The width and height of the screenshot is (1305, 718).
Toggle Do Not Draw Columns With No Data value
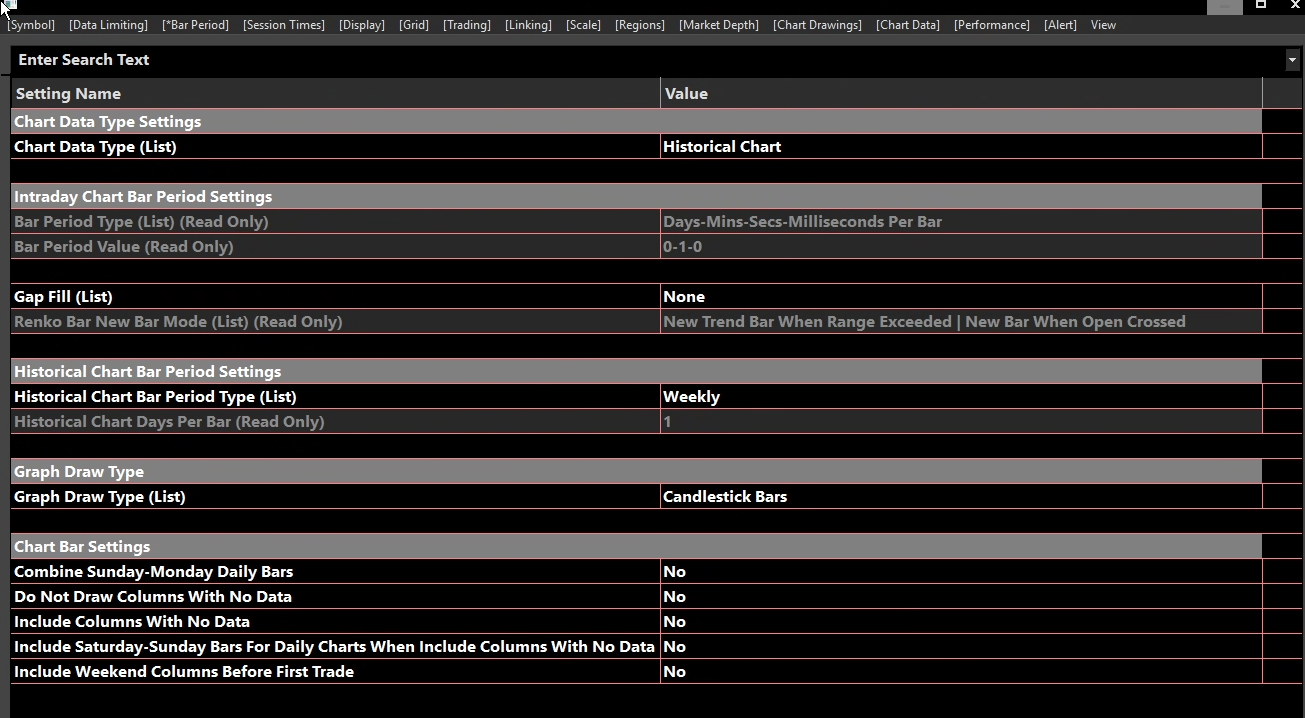point(961,597)
